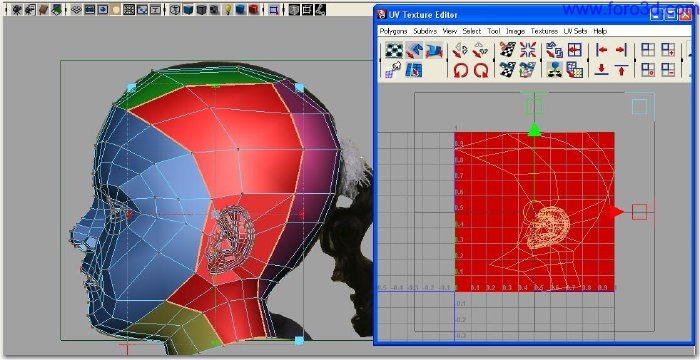Click the red rightward translate arrow in UV editor

point(617,212)
